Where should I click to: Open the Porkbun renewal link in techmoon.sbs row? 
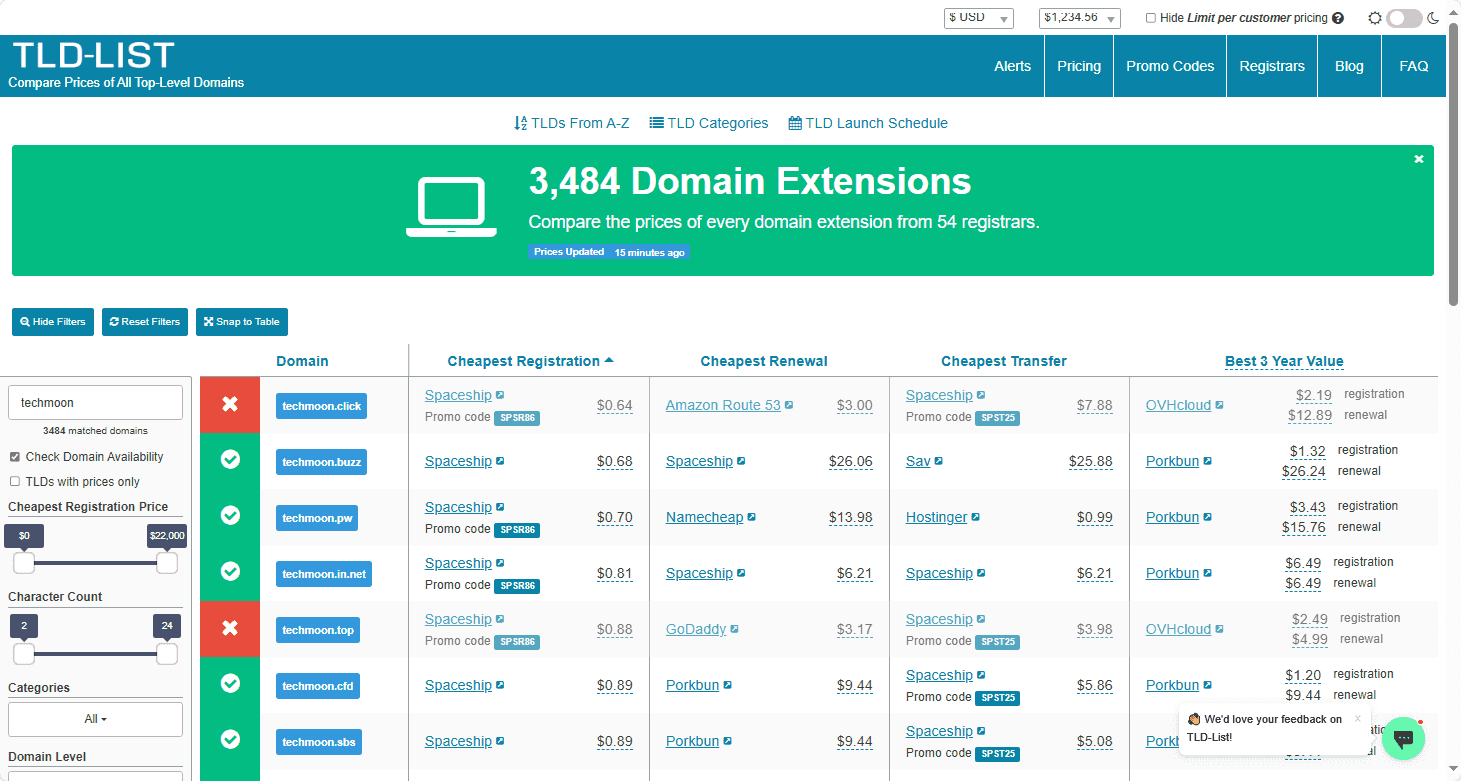pos(692,741)
